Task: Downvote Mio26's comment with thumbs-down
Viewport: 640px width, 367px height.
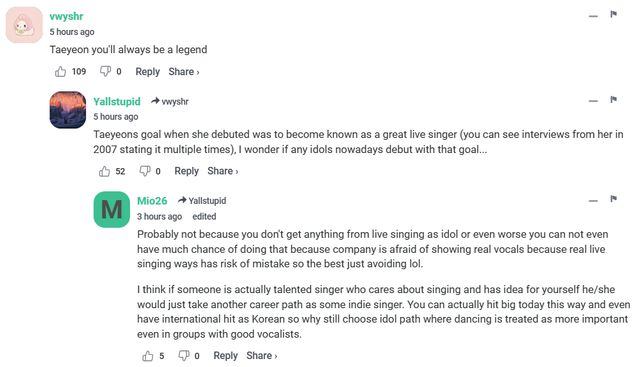Action: pyautogui.click(x=184, y=356)
